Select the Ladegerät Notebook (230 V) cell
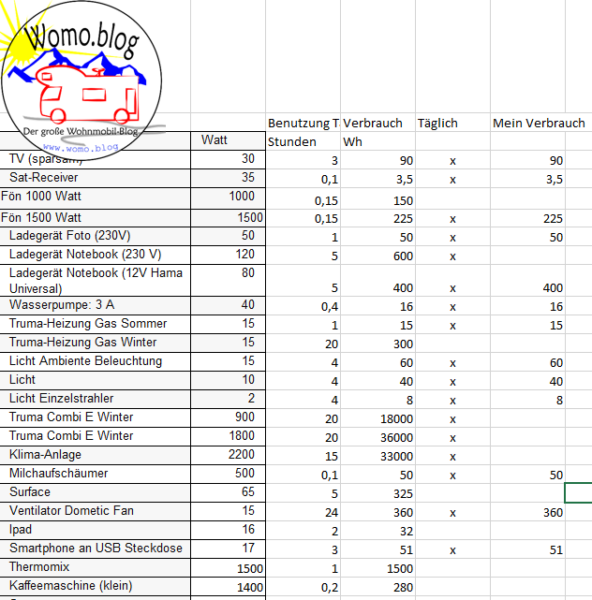 point(95,255)
